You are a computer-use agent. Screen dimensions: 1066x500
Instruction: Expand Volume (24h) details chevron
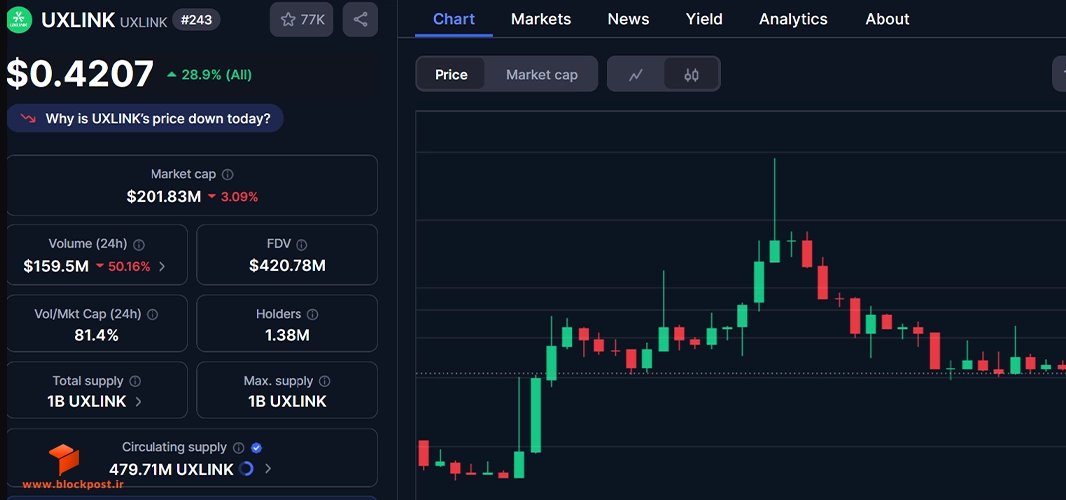[x=162, y=267]
